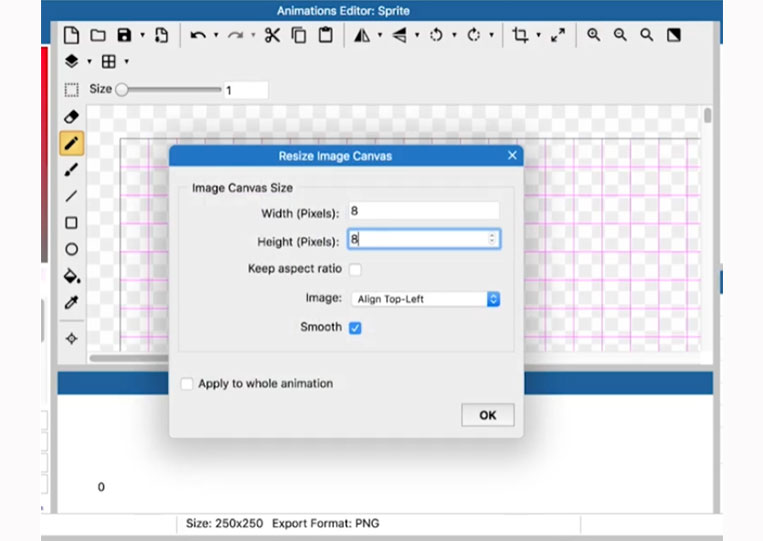Select the Pencil tool

coord(72,144)
